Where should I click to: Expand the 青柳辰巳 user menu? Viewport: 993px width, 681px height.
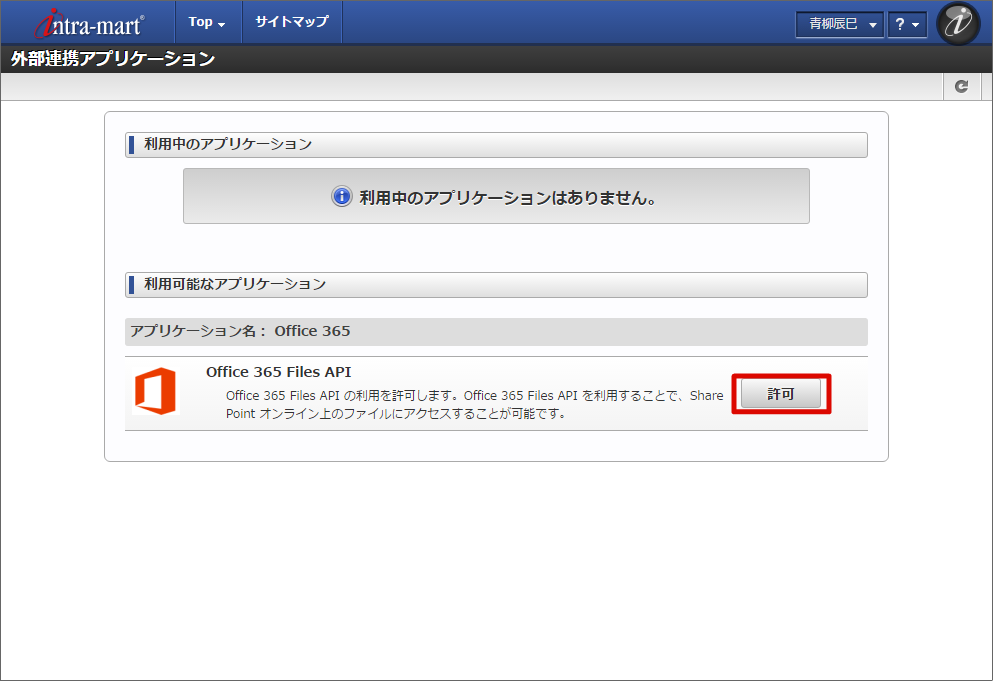(840, 24)
